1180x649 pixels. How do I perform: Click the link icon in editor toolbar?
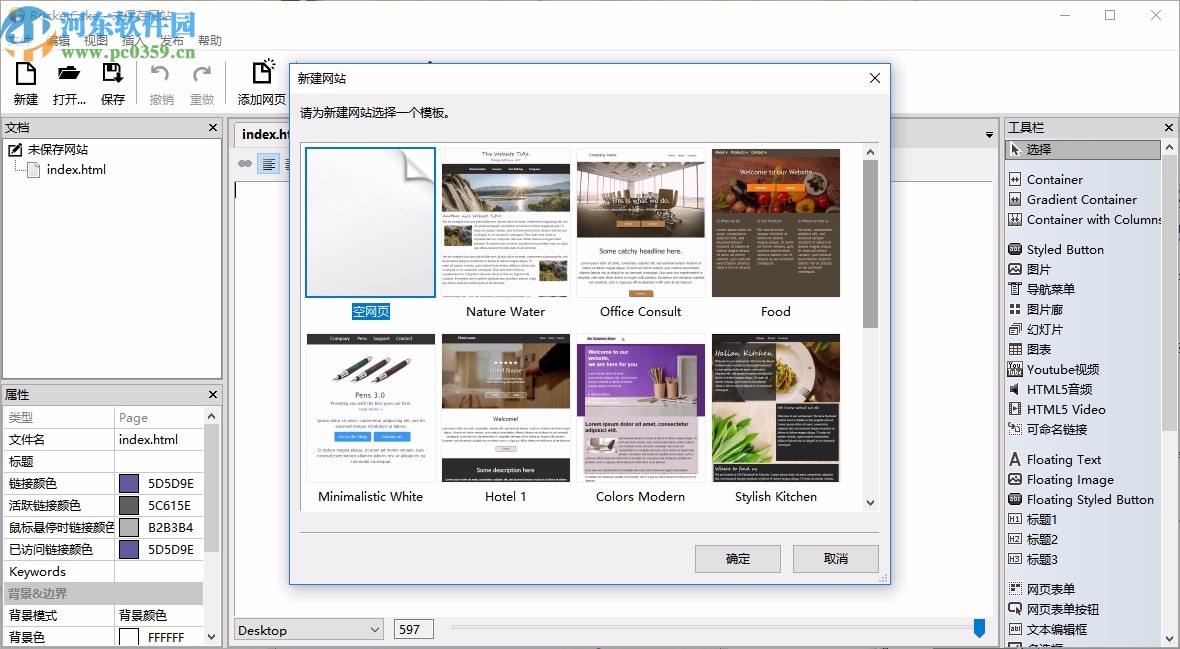pos(245,163)
